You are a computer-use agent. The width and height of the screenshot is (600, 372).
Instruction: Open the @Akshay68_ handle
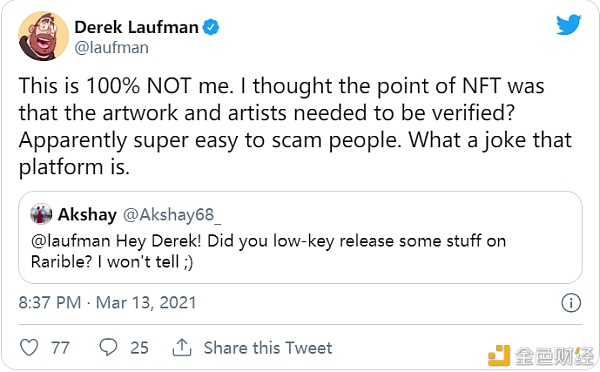(x=172, y=215)
